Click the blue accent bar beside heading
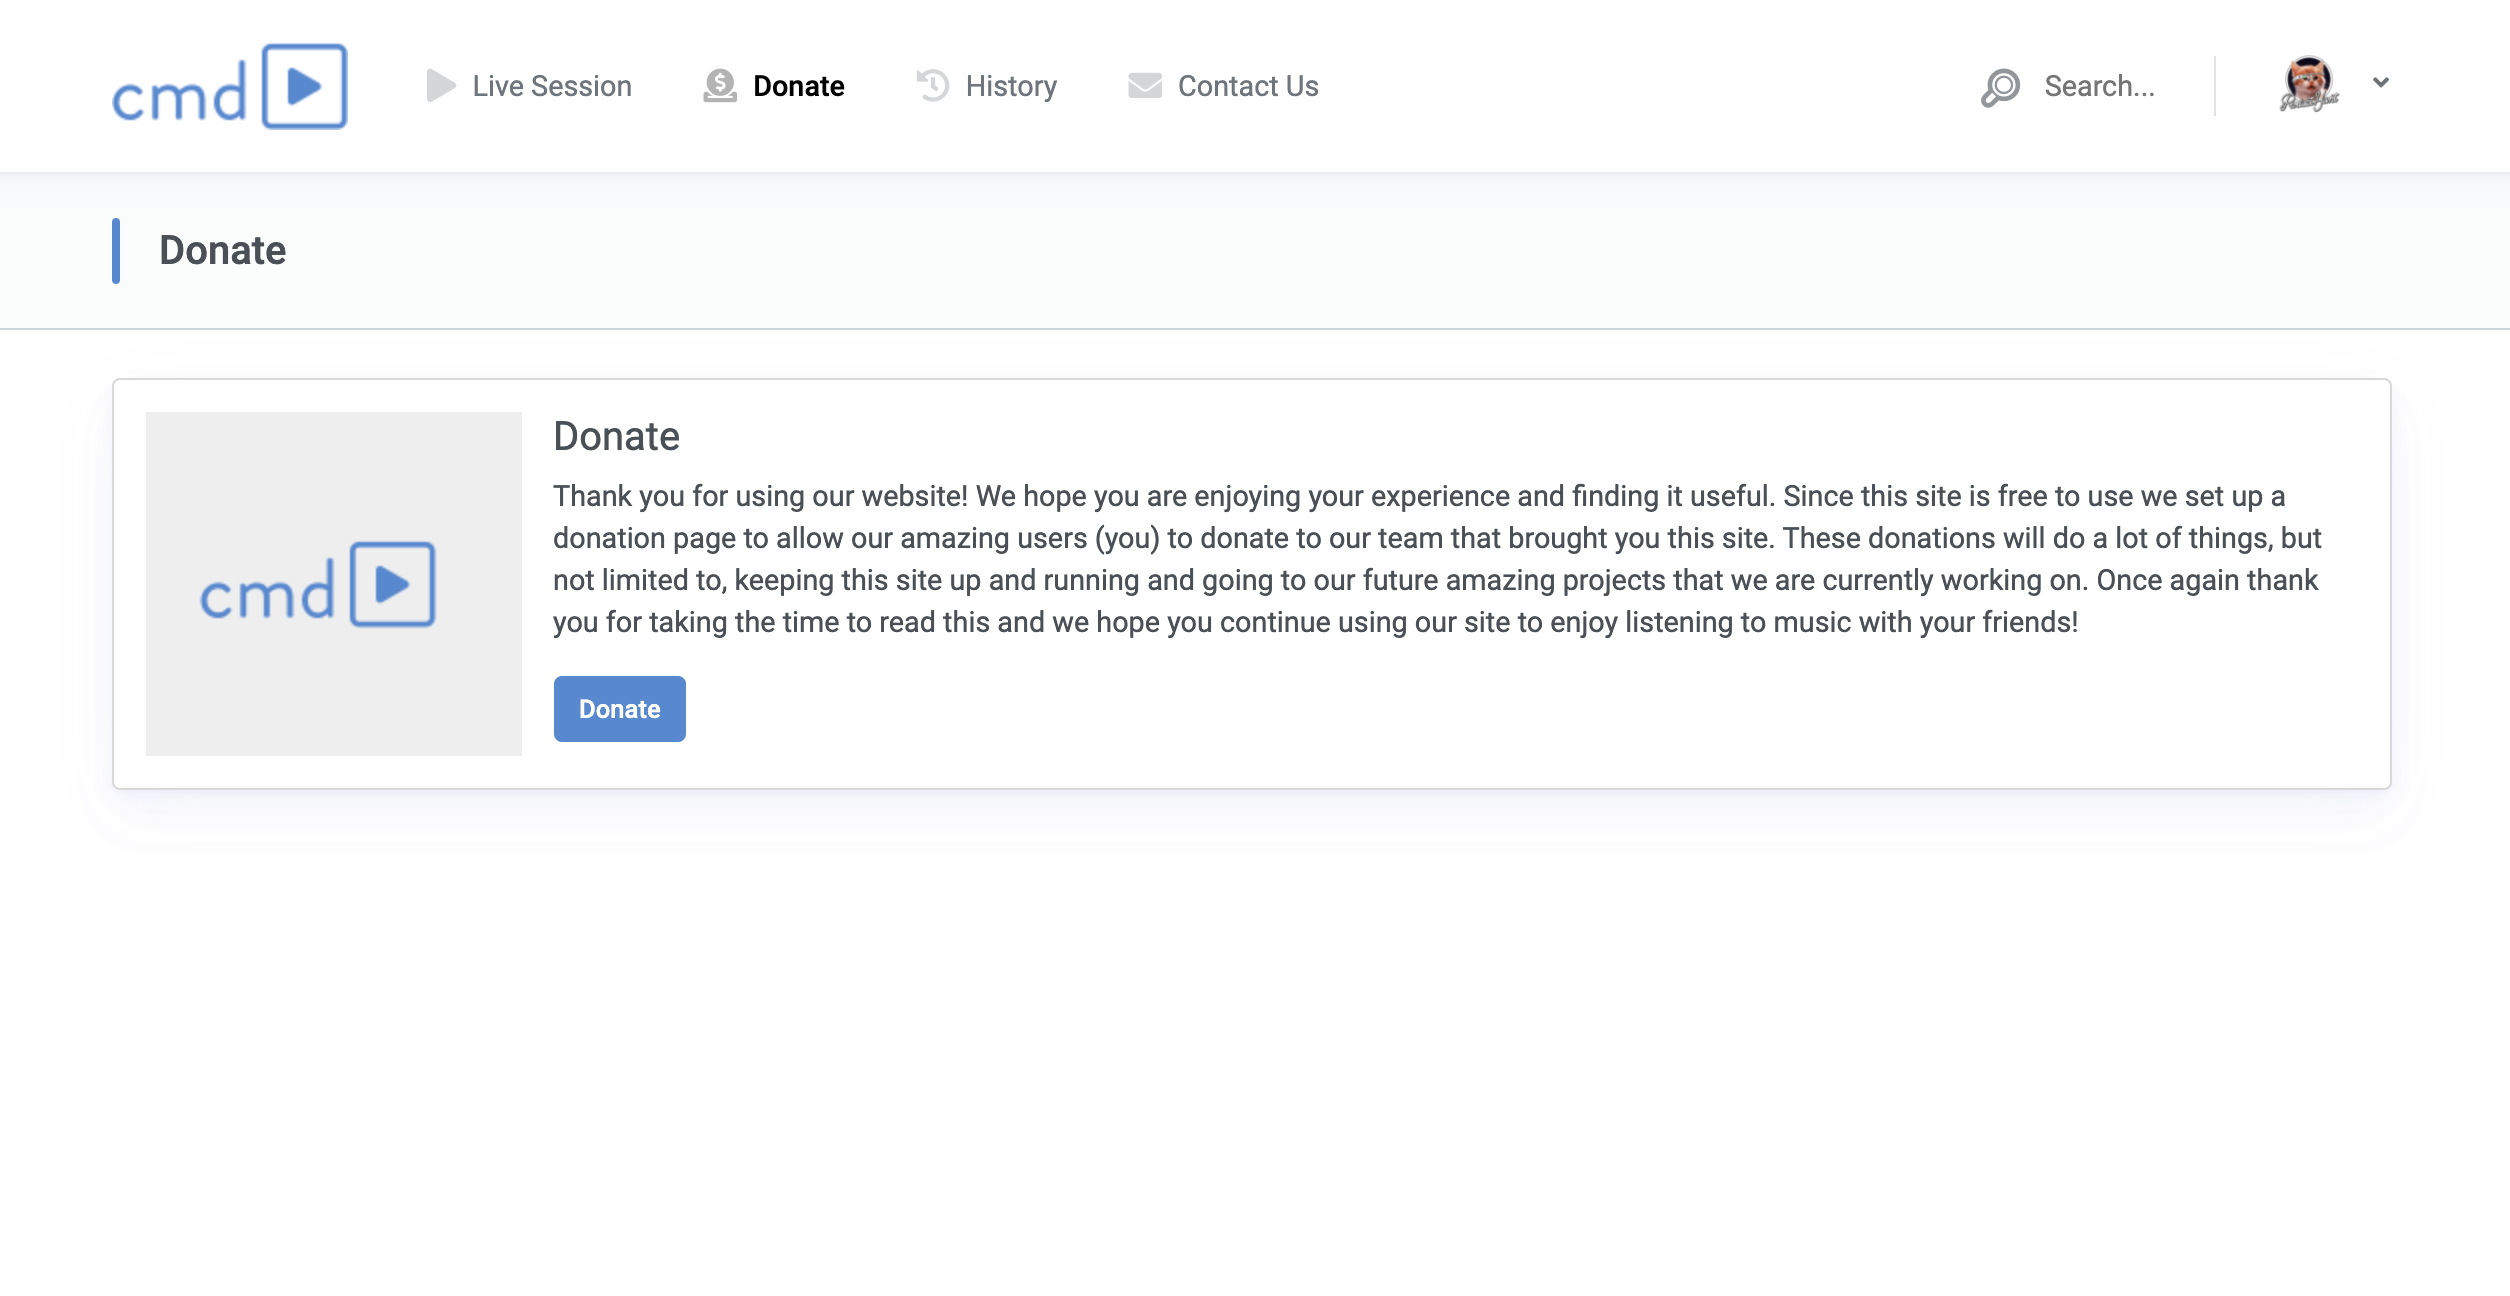2510x1296 pixels. click(116, 250)
